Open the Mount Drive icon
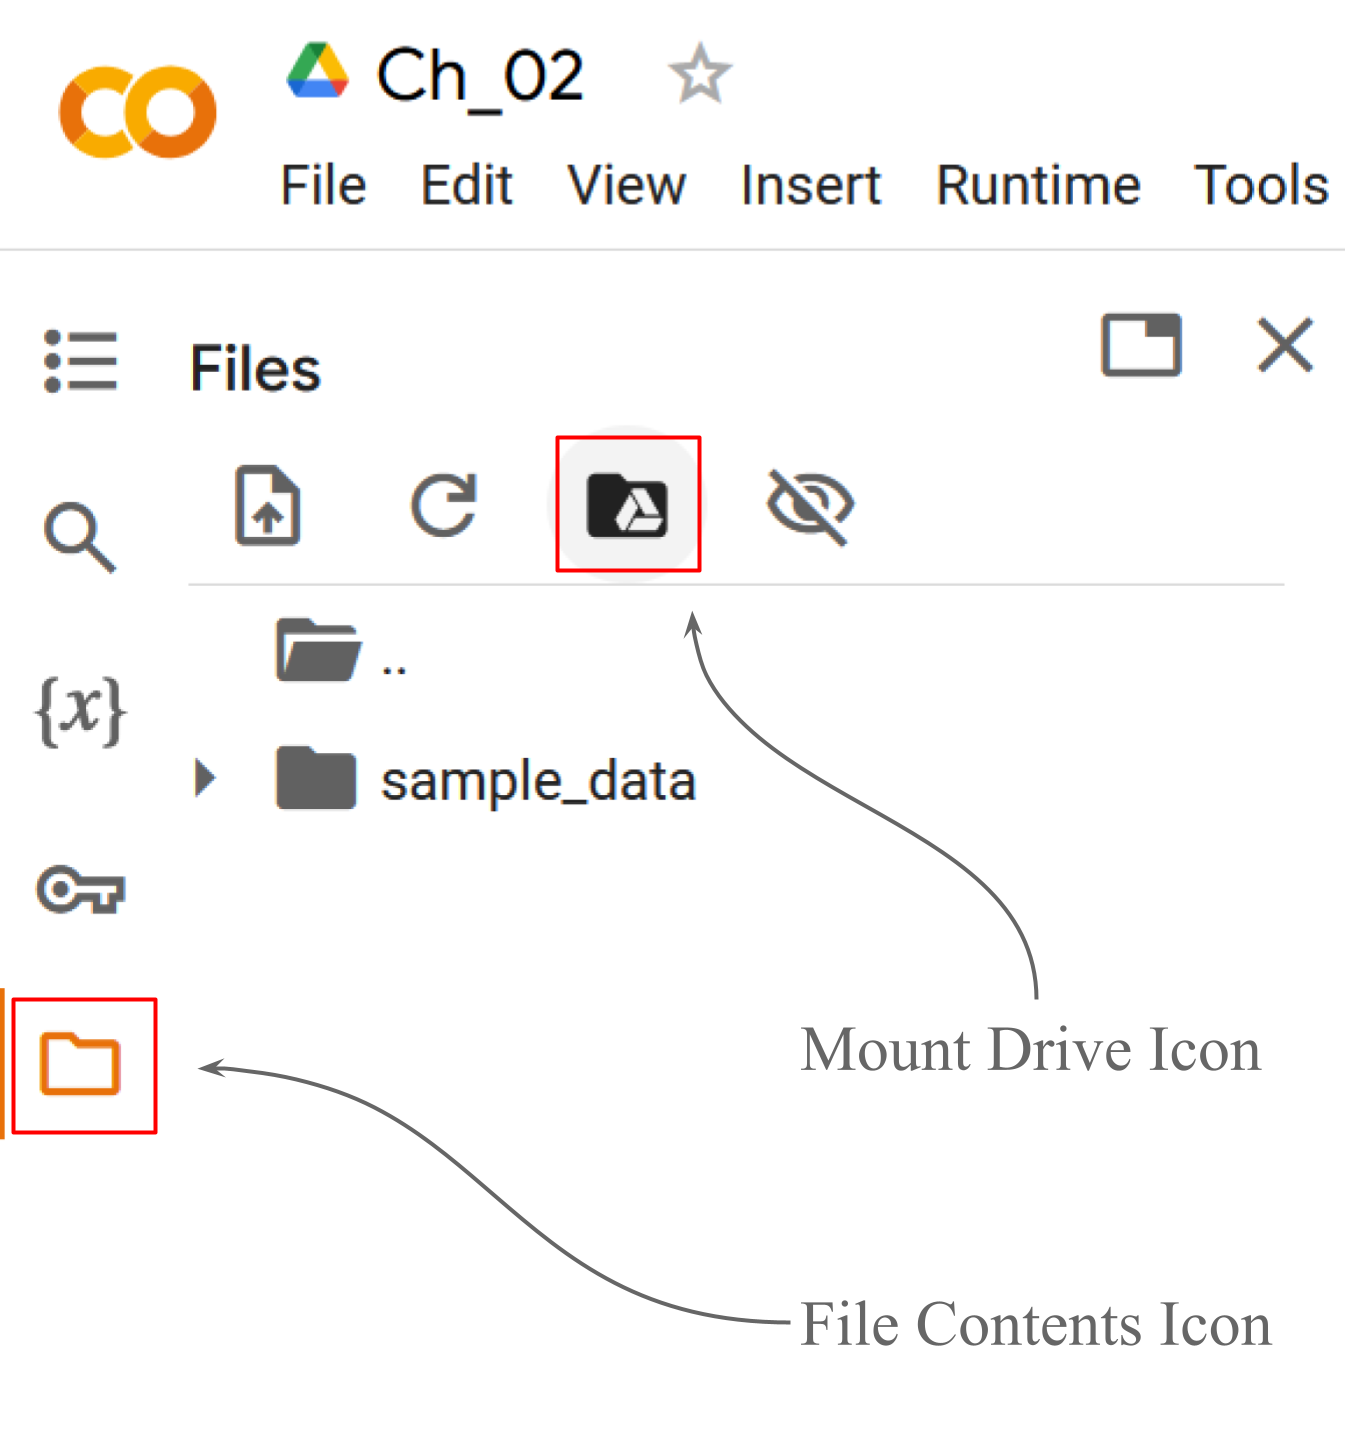The height and width of the screenshot is (1439, 1345). pos(628,506)
